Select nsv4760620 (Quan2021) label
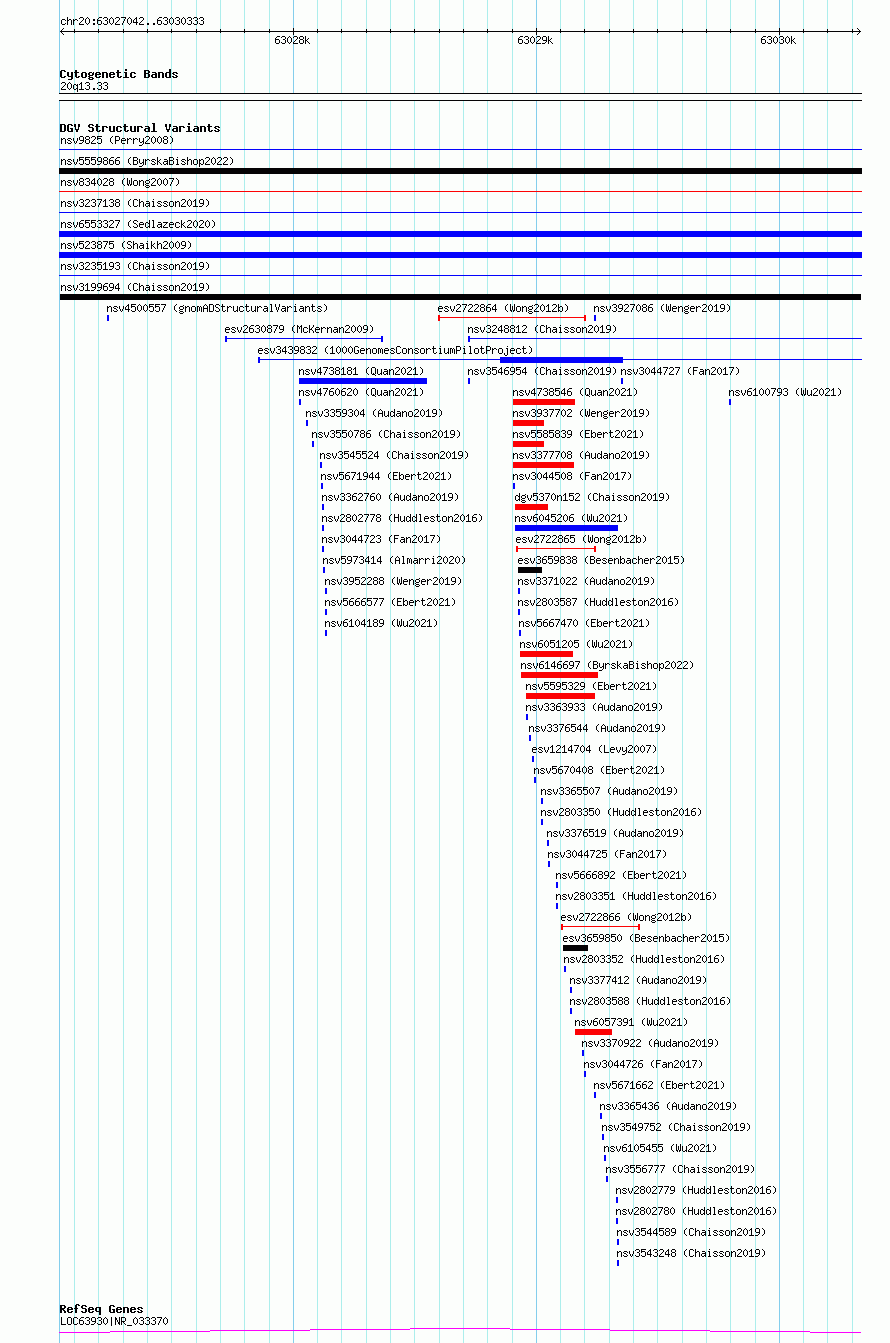Viewport: 890px width, 1343px height. pos(361,392)
